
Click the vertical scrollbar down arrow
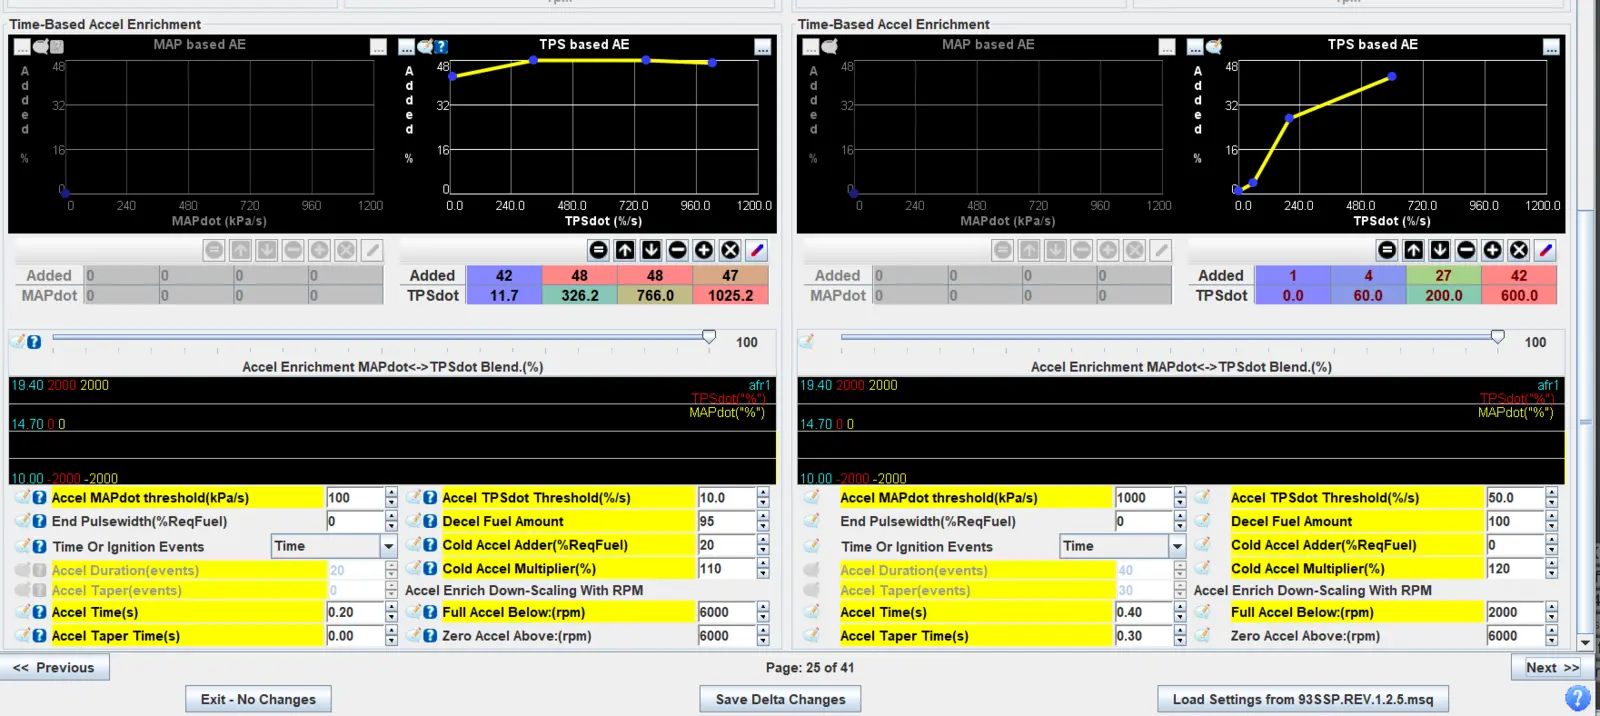[1585, 642]
